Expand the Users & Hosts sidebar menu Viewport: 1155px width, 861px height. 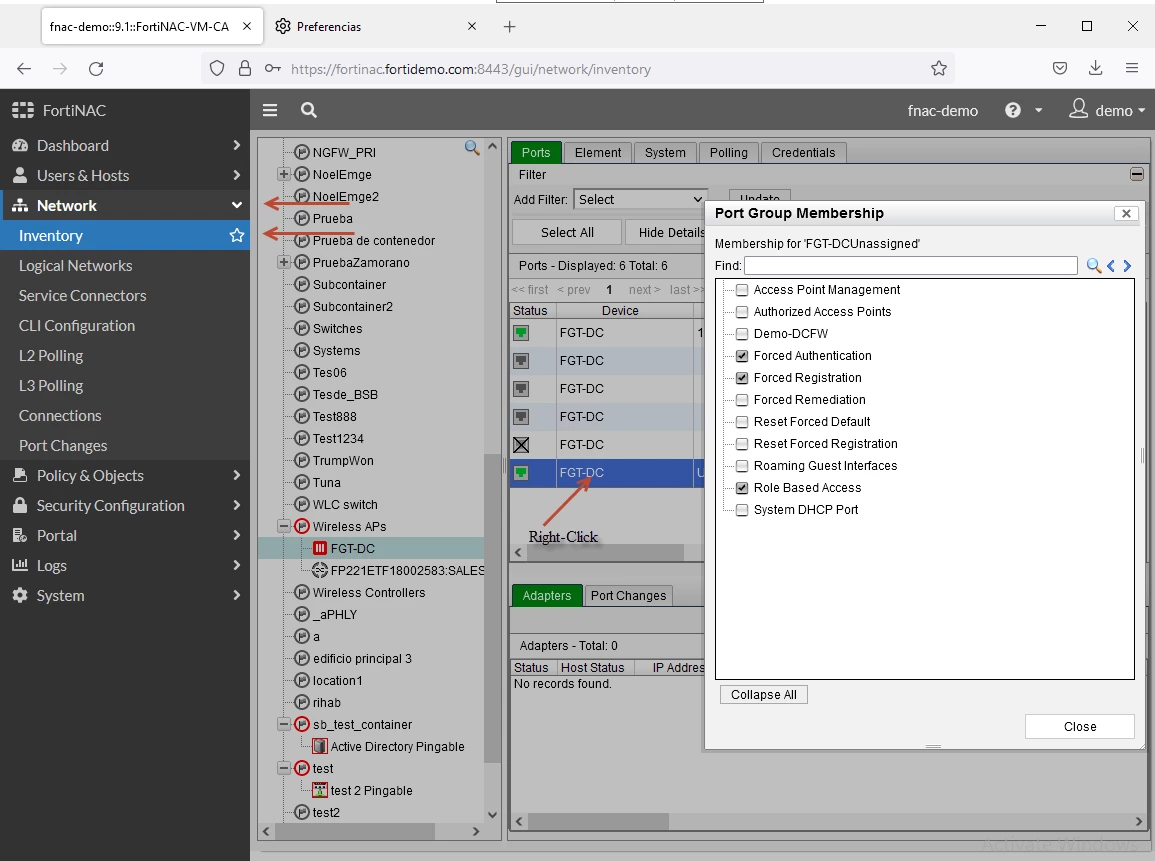(125, 175)
